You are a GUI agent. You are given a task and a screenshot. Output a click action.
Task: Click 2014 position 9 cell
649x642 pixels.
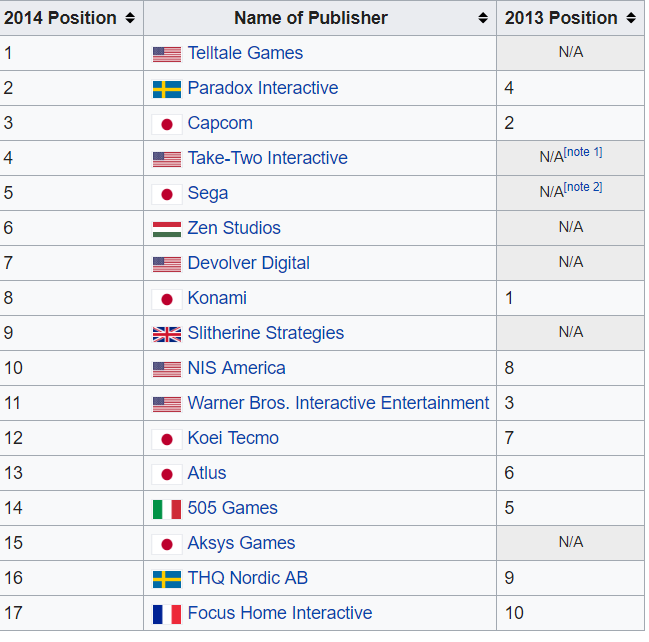(x=71, y=333)
